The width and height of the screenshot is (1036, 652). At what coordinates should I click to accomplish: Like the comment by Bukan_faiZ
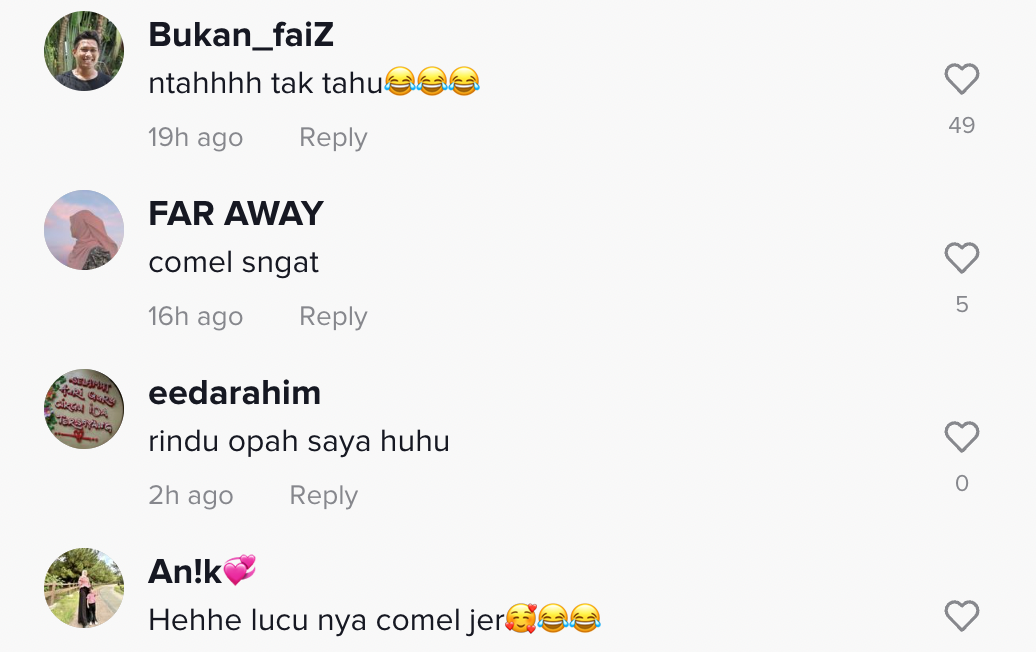(961, 79)
